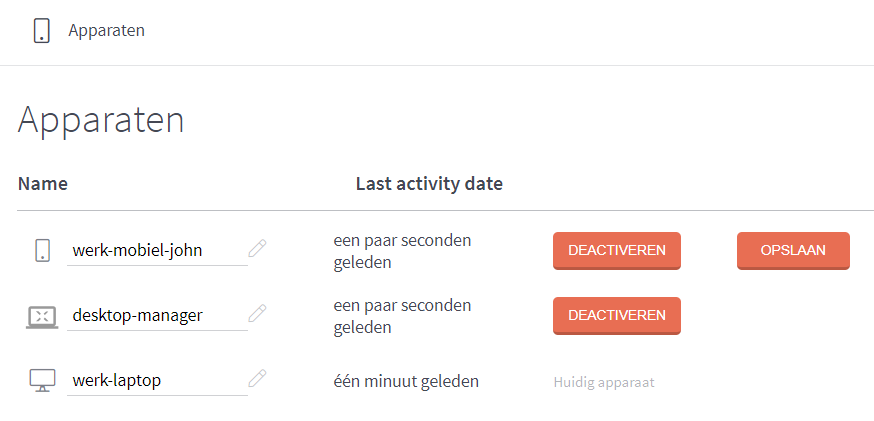Click the pencil edit icon for desktop-manager
The height and width of the screenshot is (421, 874).
click(x=257, y=314)
